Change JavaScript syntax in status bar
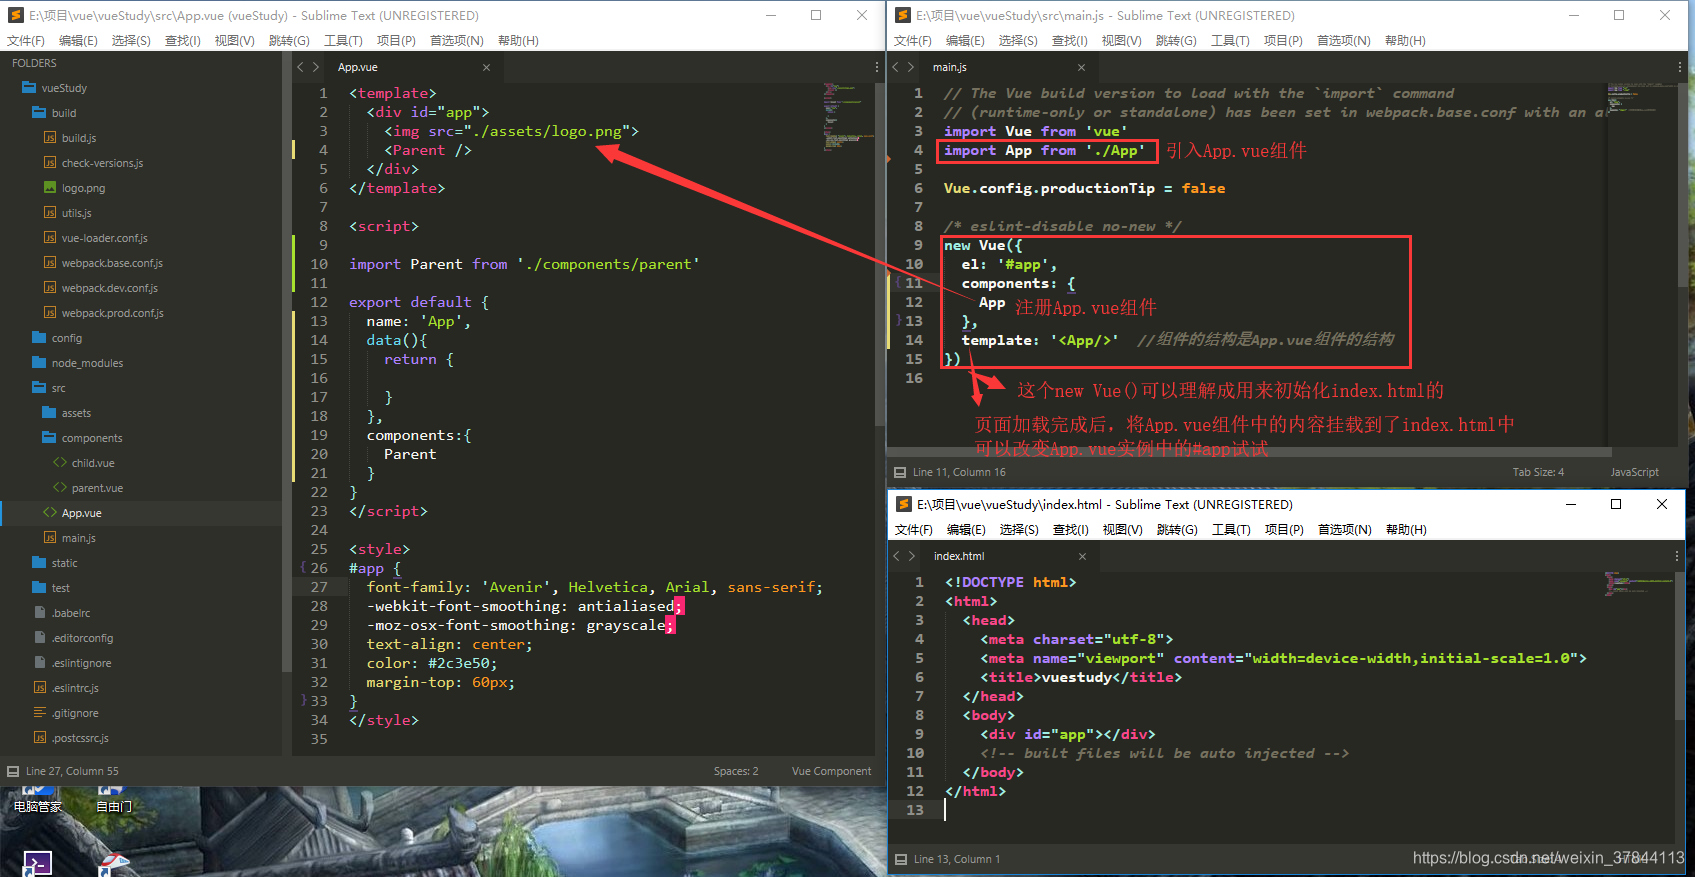The image size is (1695, 877). point(1634,473)
